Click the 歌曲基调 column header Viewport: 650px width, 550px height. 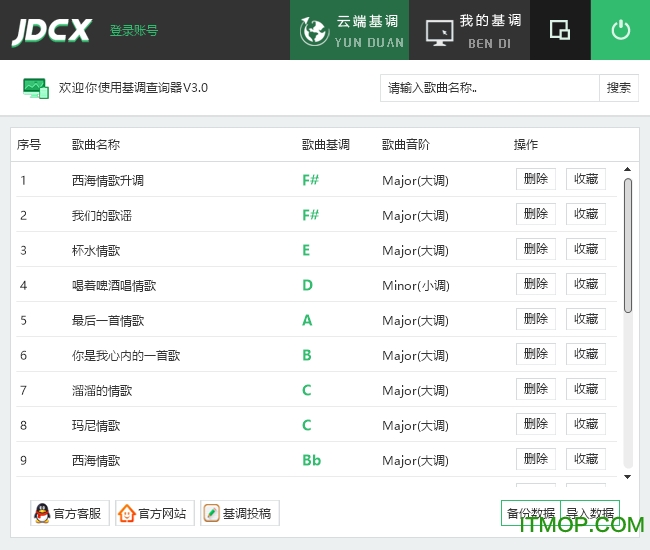click(326, 145)
